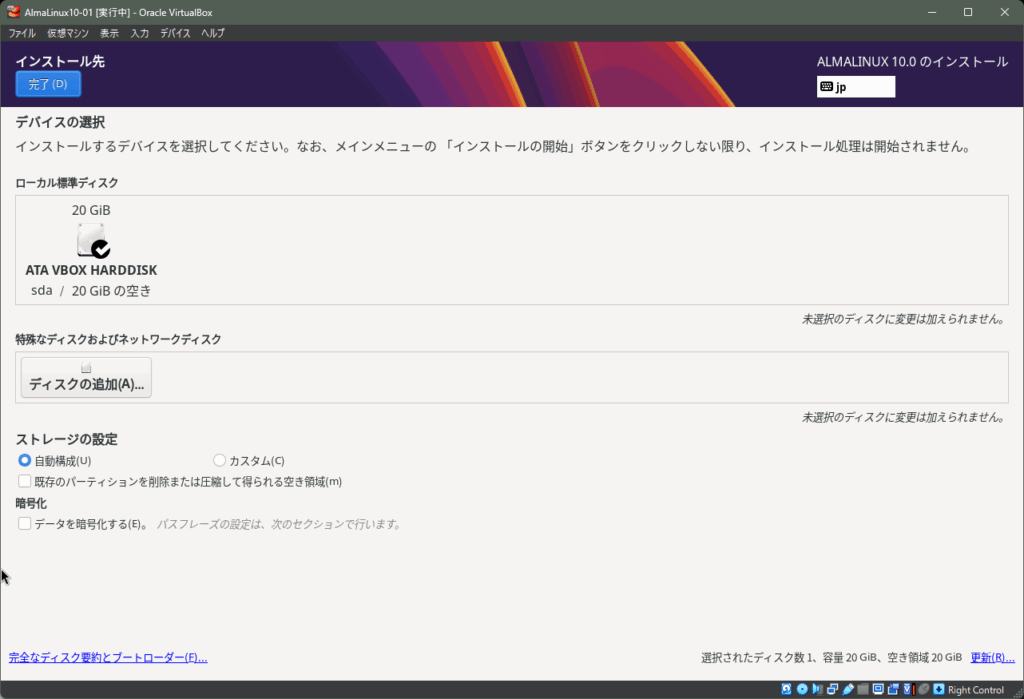Maximize the VirtualBox window
Image resolution: width=1024 pixels, height=699 pixels.
pyautogui.click(x=968, y=12)
